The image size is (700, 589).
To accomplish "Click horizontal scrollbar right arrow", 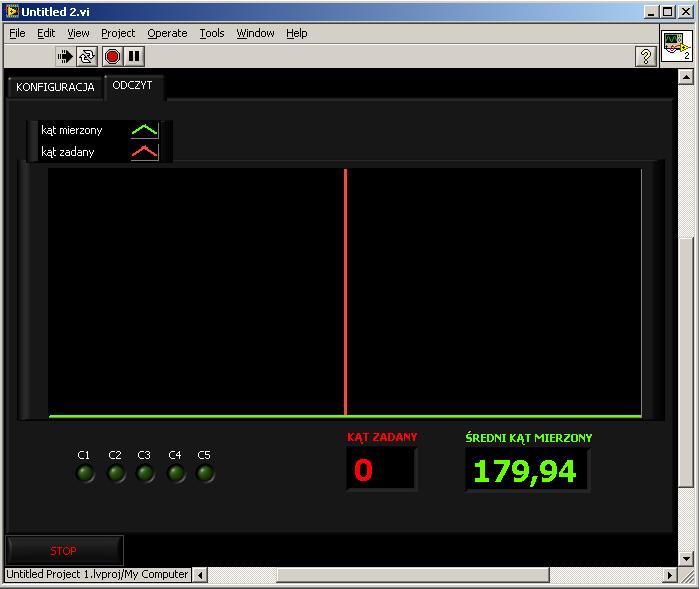I will coord(670,575).
